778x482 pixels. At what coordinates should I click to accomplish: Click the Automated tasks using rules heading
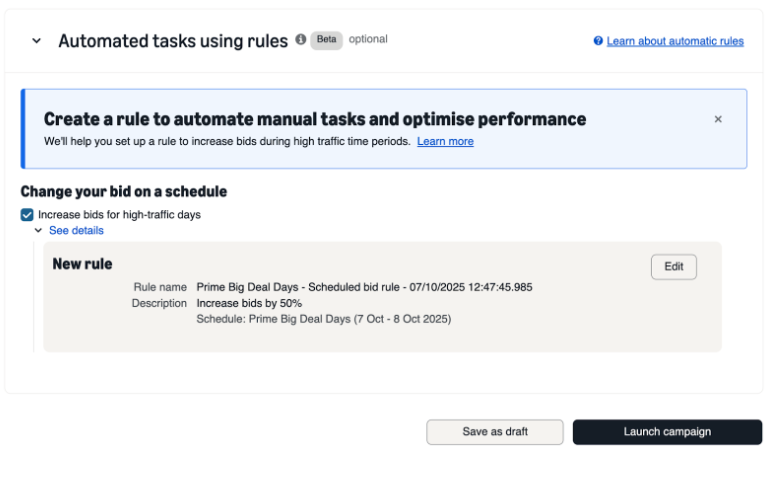174,41
